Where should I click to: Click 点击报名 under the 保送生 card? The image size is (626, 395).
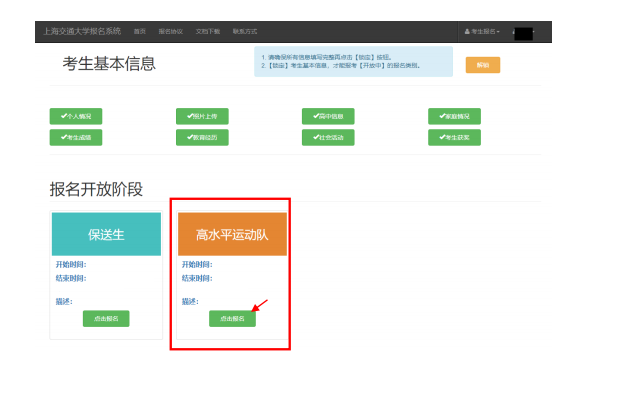pyautogui.click(x=106, y=319)
